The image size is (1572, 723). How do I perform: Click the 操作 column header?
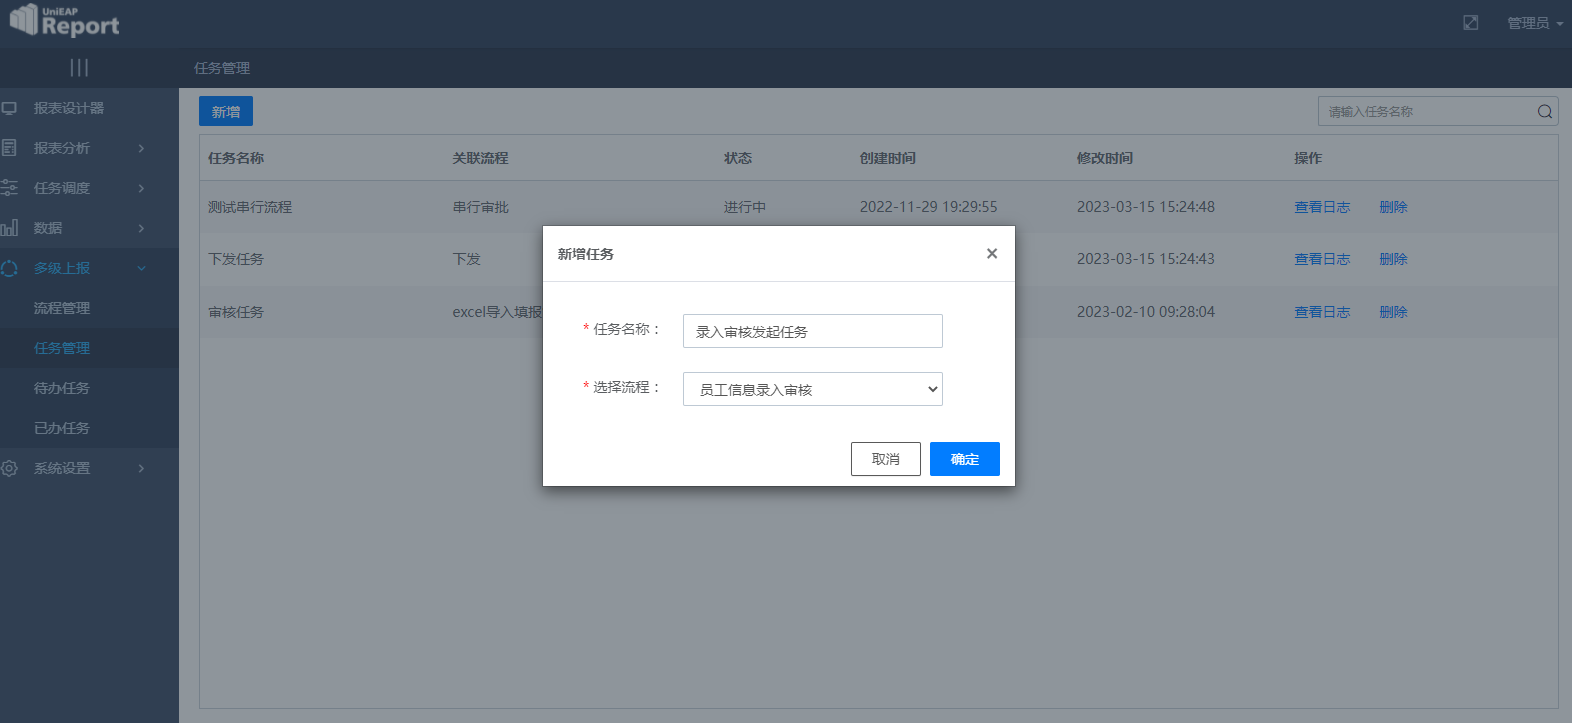[1308, 158]
